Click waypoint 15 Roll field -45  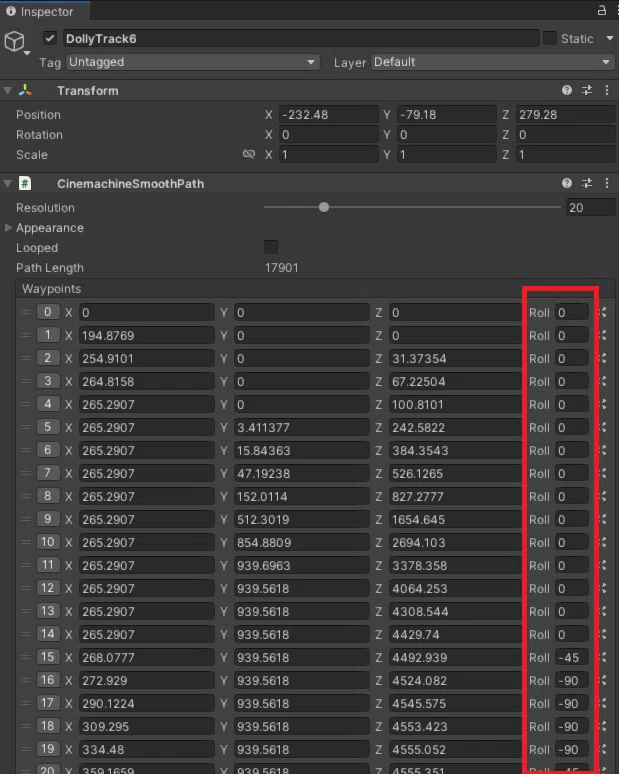coord(572,658)
